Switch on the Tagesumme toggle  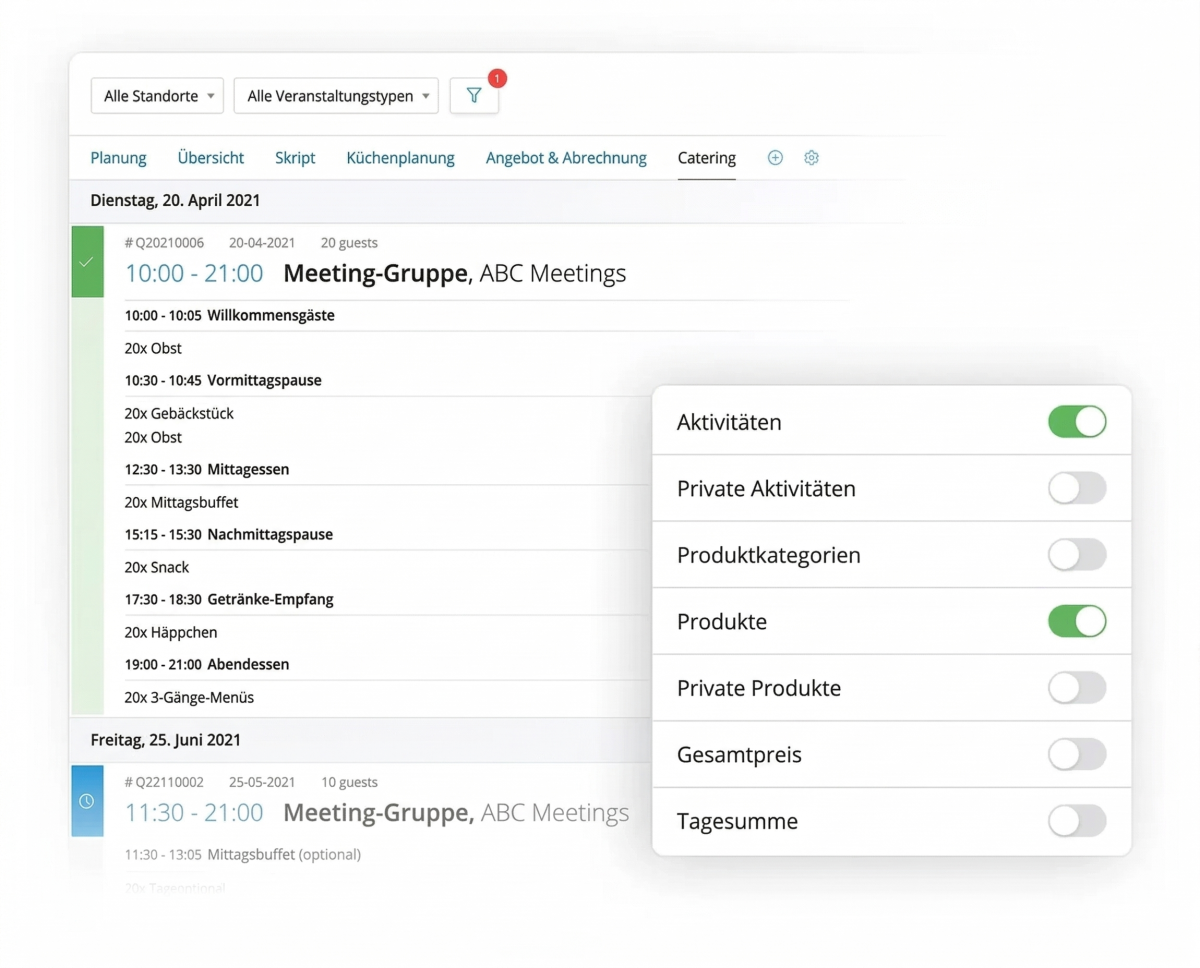click(x=1076, y=821)
